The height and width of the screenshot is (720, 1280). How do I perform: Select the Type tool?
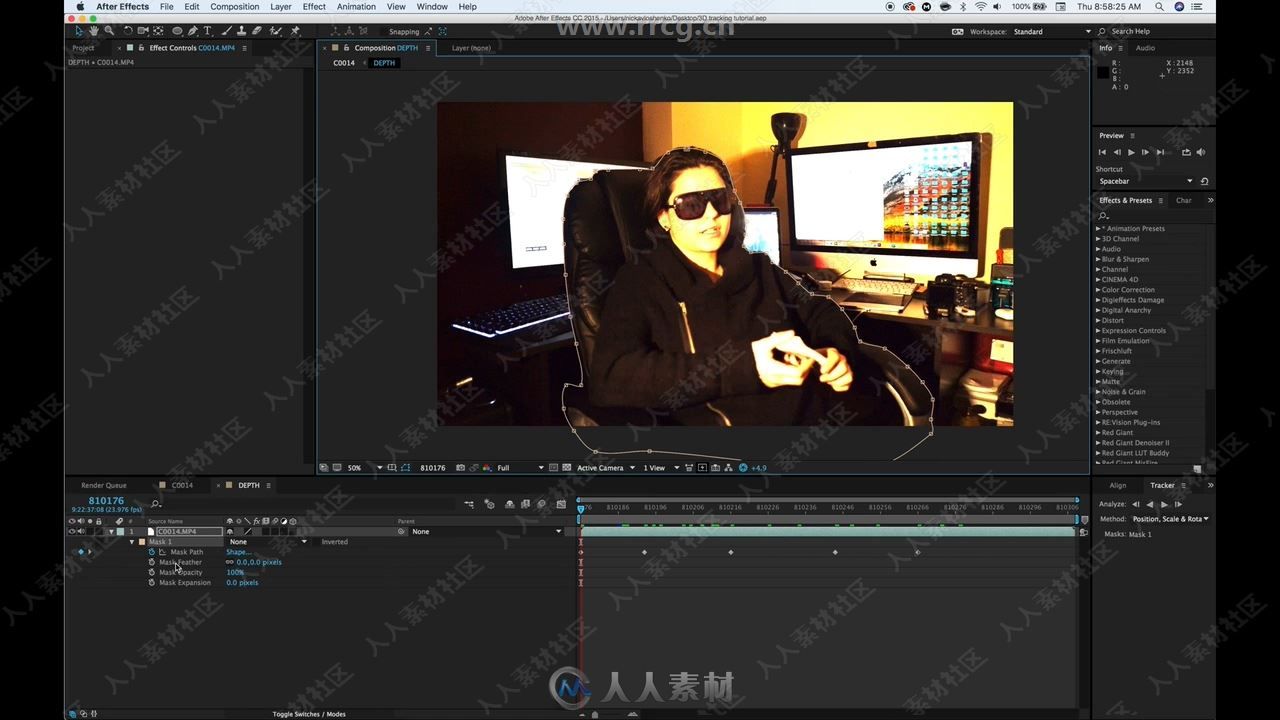pyautogui.click(x=207, y=31)
